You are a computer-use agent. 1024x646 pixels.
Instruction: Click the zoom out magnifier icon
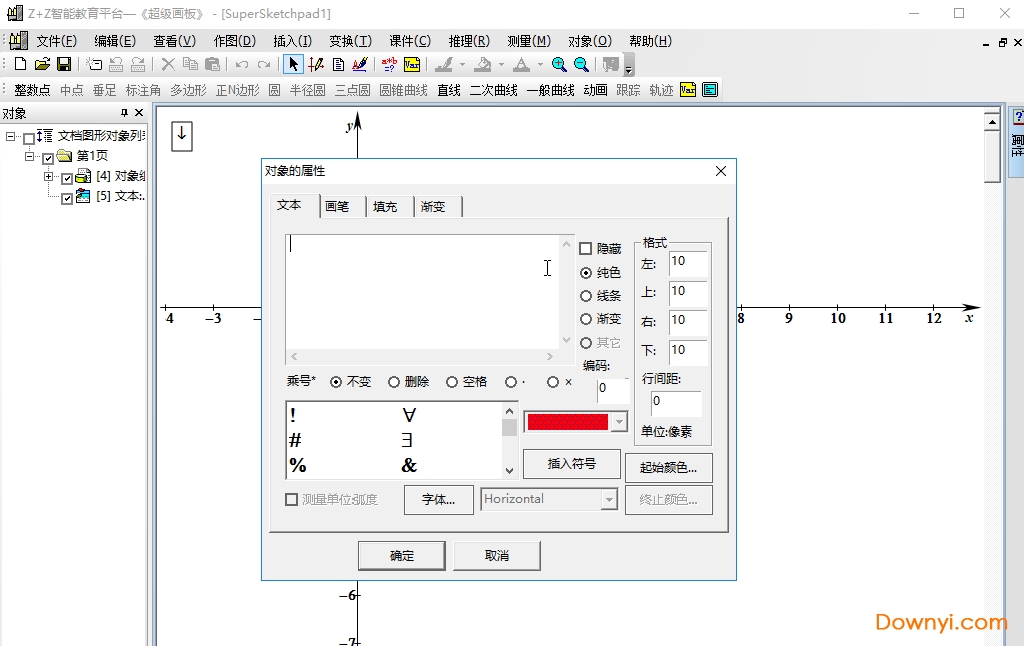pos(581,64)
